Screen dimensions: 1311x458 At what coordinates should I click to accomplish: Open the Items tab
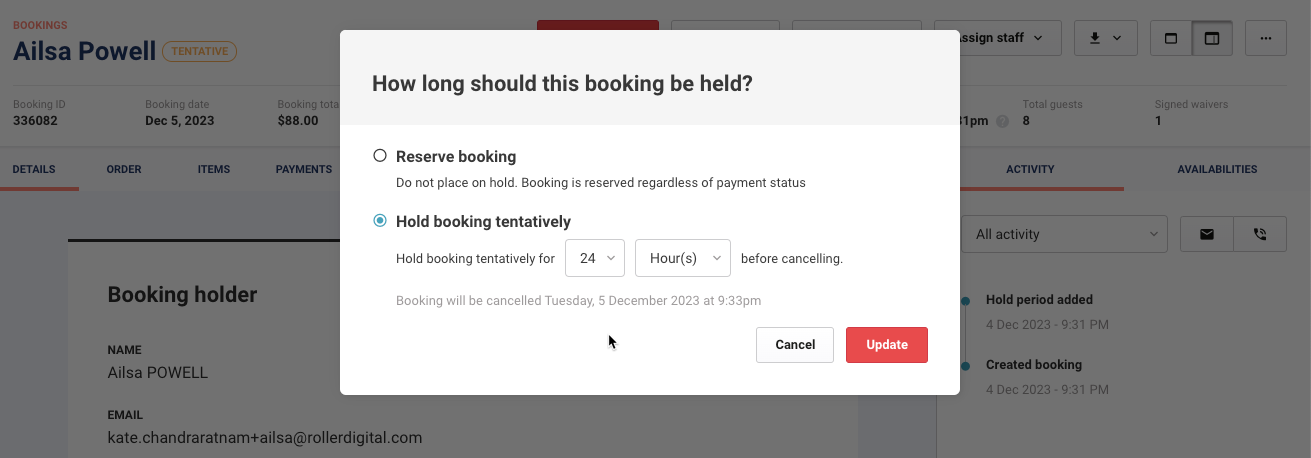pyautogui.click(x=214, y=169)
